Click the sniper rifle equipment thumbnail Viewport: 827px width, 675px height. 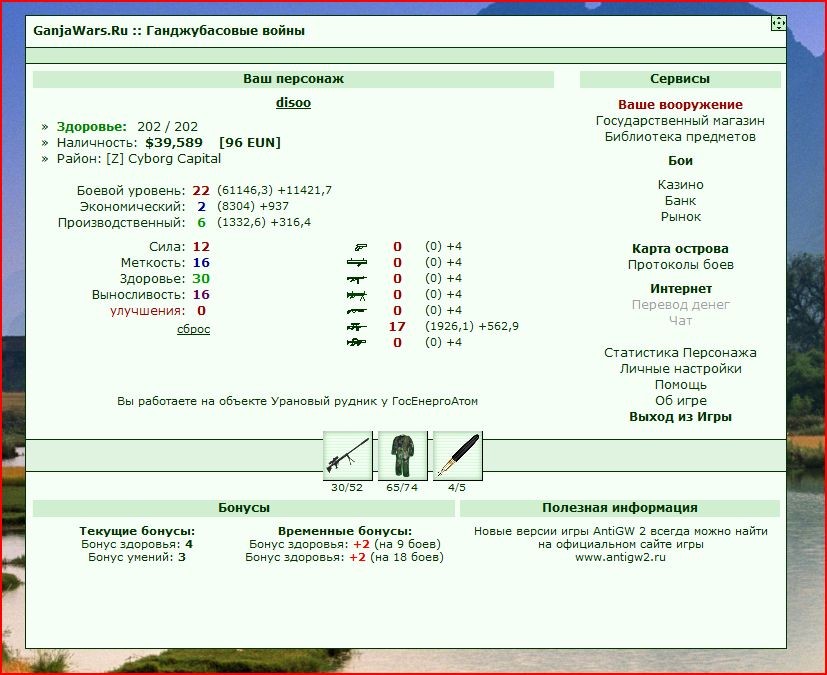point(348,456)
